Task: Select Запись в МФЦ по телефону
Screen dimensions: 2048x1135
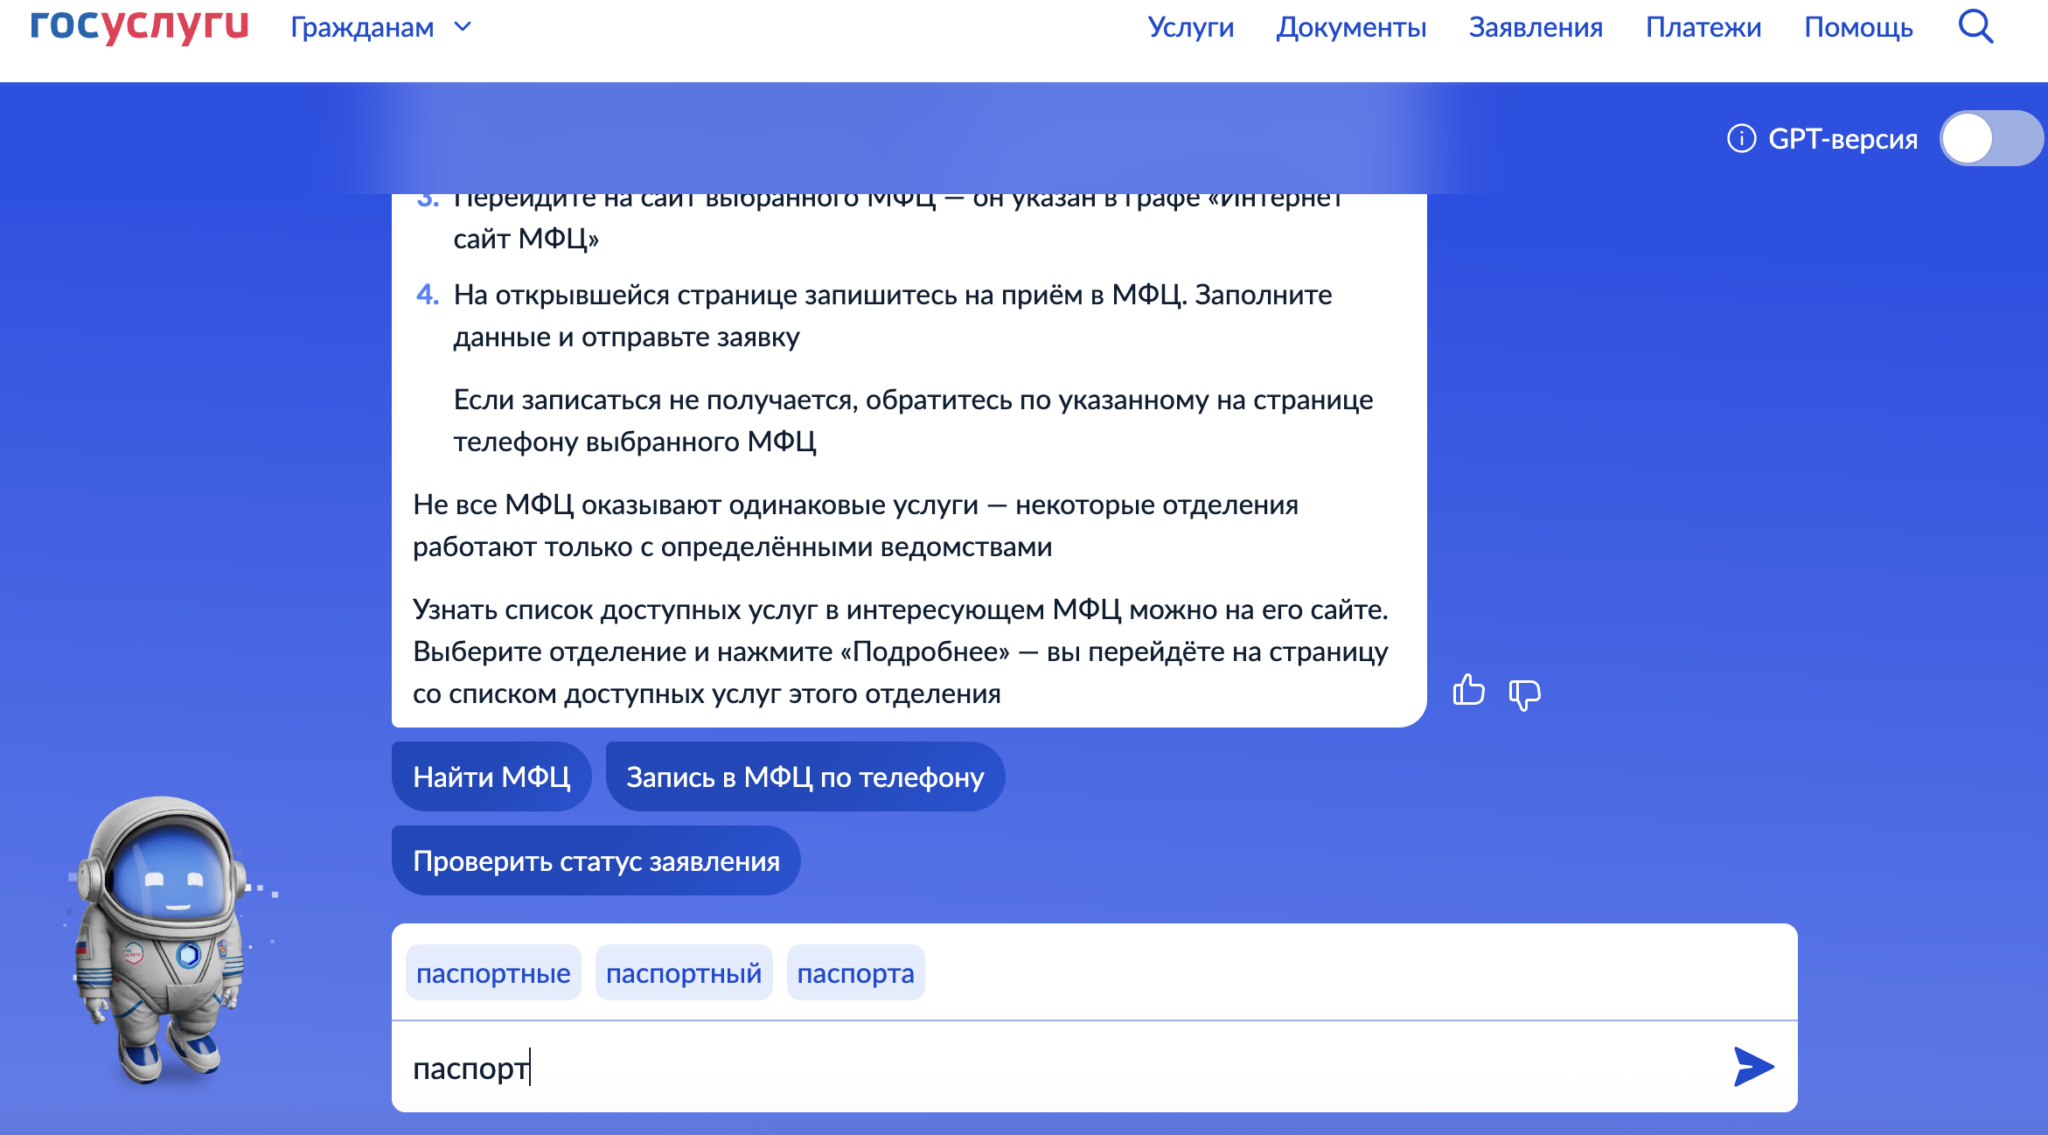Action: click(x=805, y=777)
